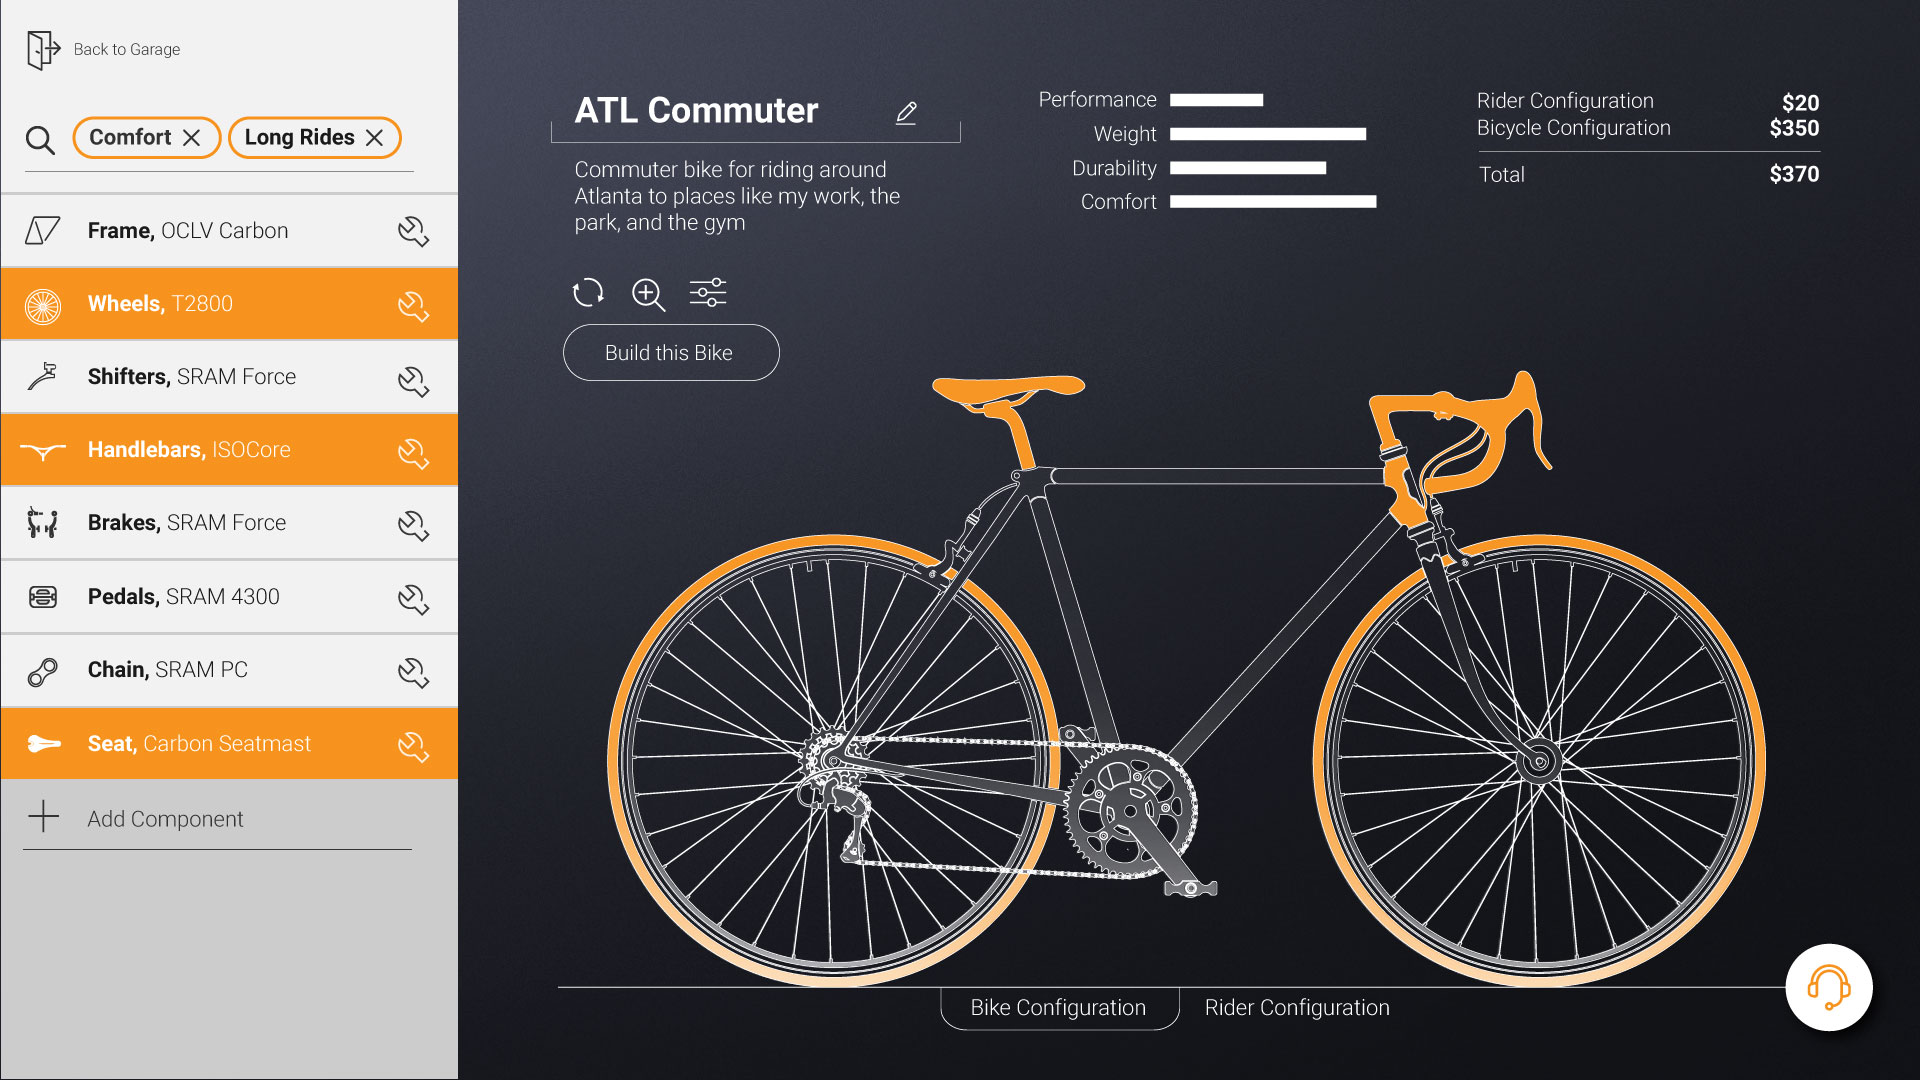The height and width of the screenshot is (1080, 1920).
Task: Remove the Comfort filter tag
Action: click(x=192, y=138)
